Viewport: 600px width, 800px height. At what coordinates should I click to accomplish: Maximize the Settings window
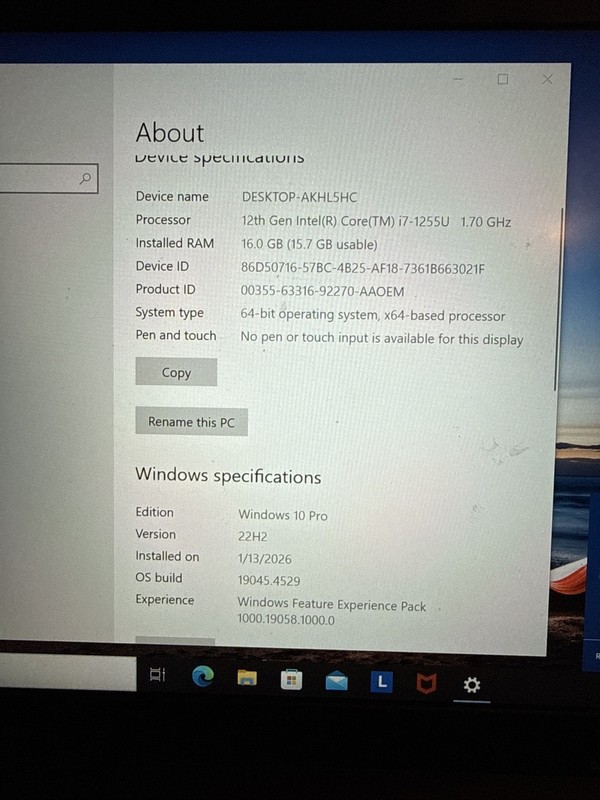(503, 79)
